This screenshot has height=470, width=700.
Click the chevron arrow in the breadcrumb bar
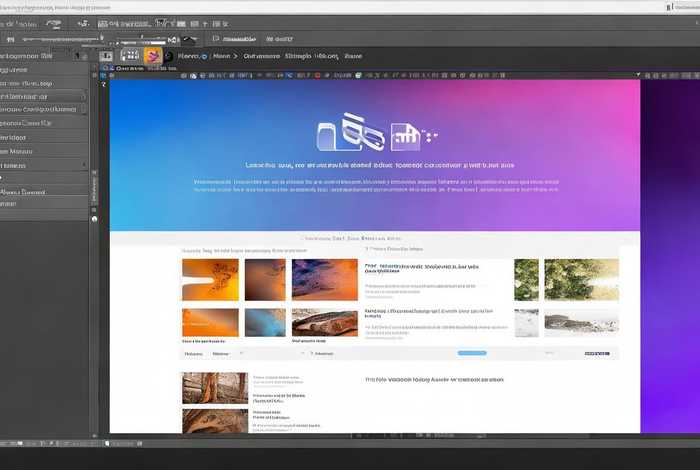pyautogui.click(x=236, y=57)
